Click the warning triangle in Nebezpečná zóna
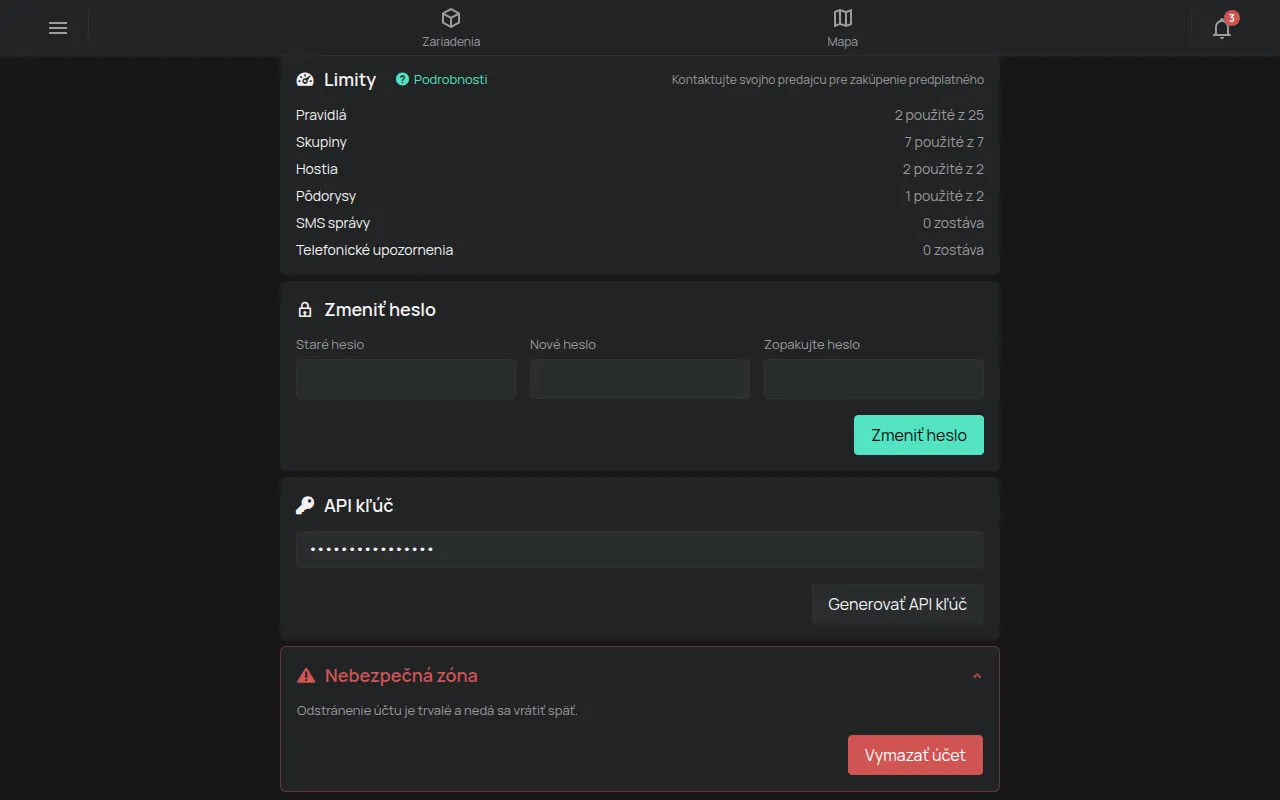The image size is (1280, 800). 306,676
